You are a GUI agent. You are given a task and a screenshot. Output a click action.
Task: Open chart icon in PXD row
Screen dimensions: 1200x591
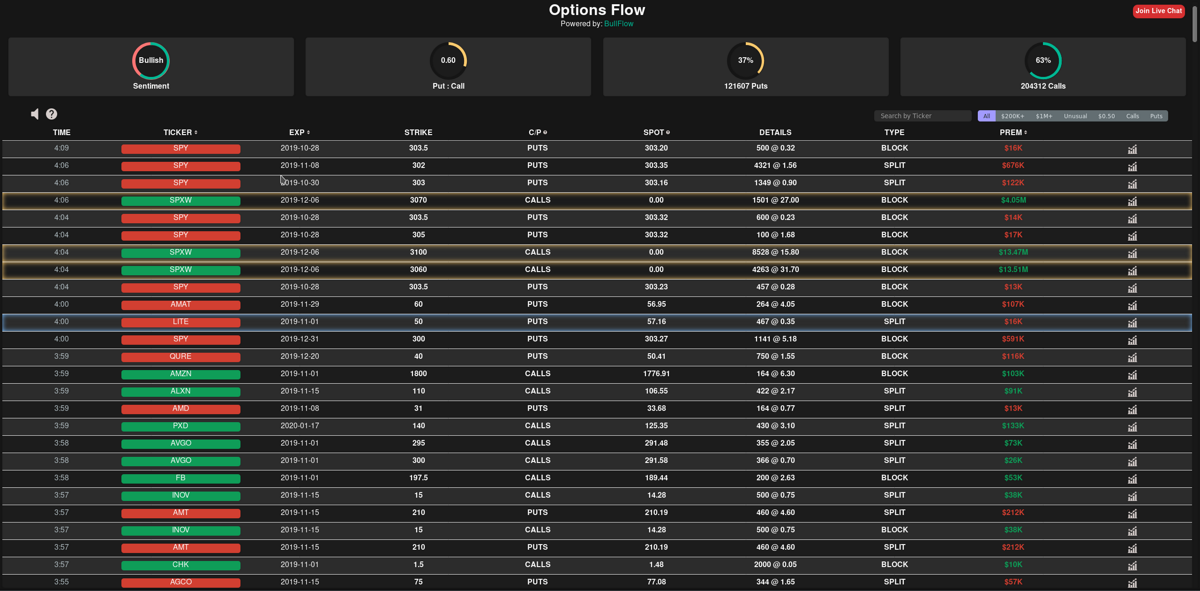tap(1132, 427)
